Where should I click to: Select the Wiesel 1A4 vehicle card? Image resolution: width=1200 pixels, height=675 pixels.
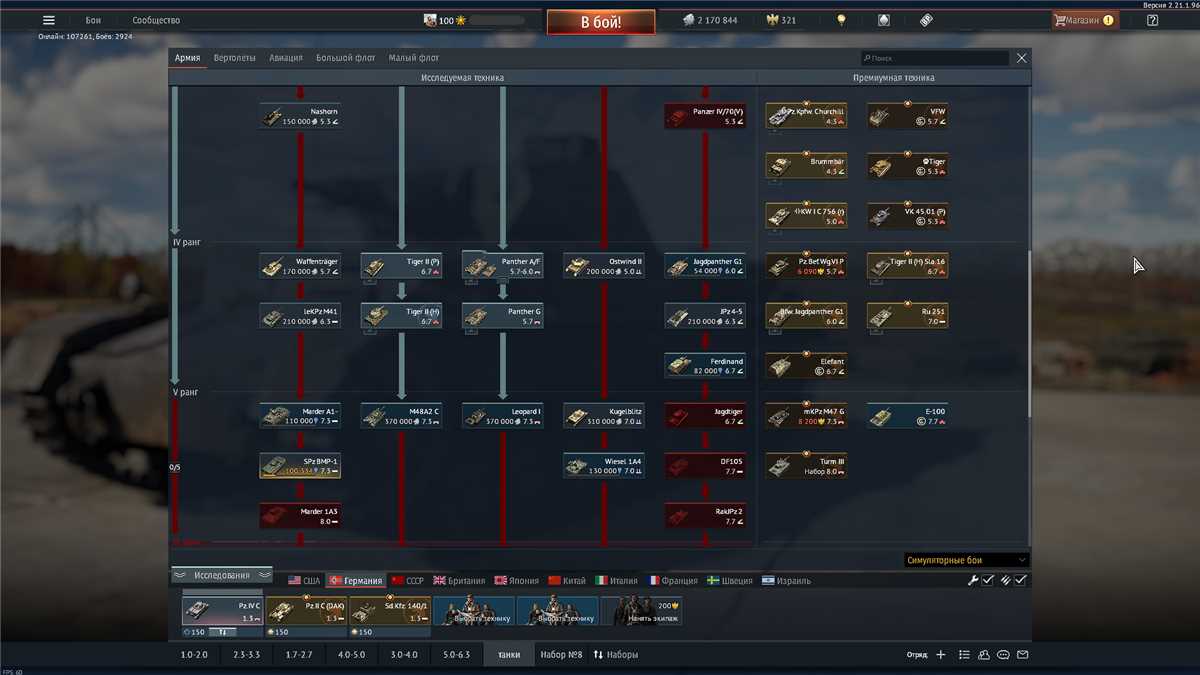tap(604, 466)
